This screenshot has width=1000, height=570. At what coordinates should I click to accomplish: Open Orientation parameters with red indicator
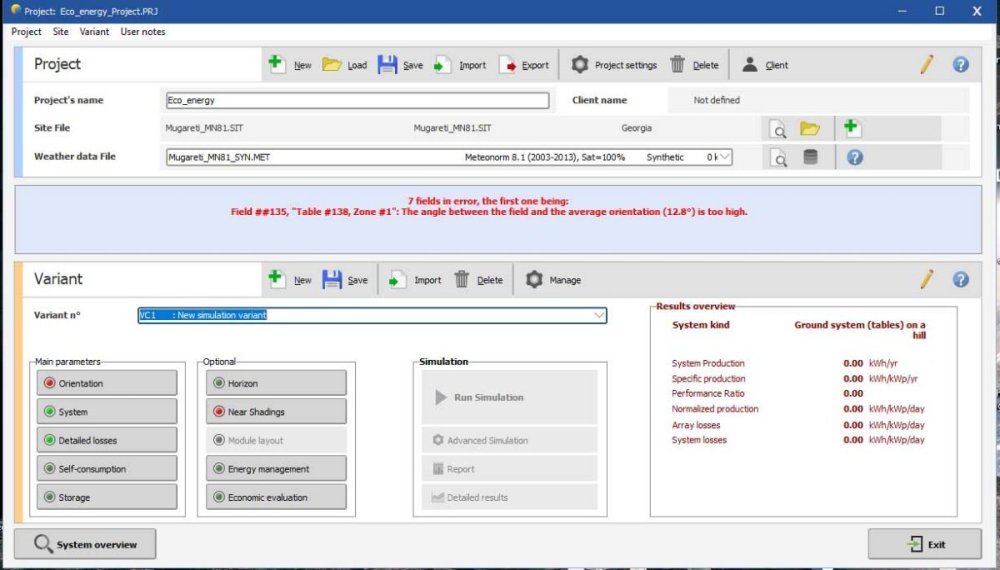(x=107, y=383)
